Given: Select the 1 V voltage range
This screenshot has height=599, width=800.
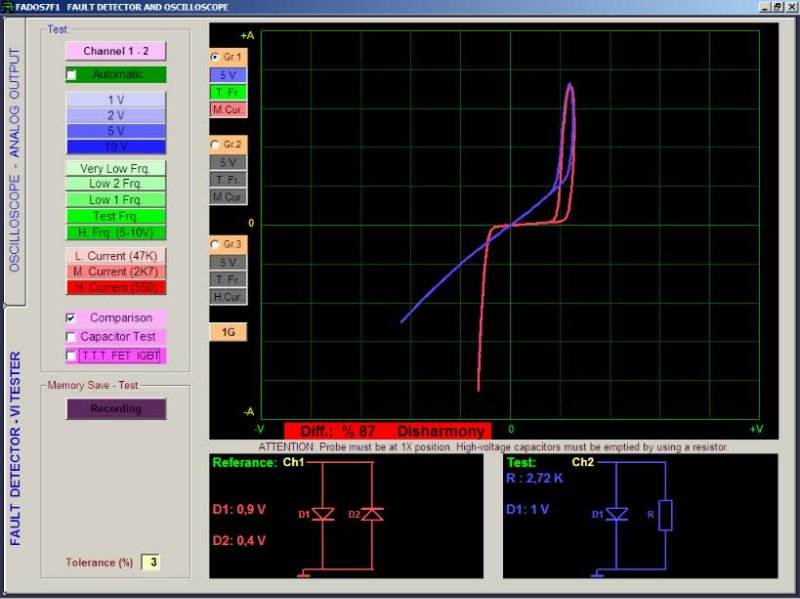Looking at the screenshot, I should tap(116, 100).
